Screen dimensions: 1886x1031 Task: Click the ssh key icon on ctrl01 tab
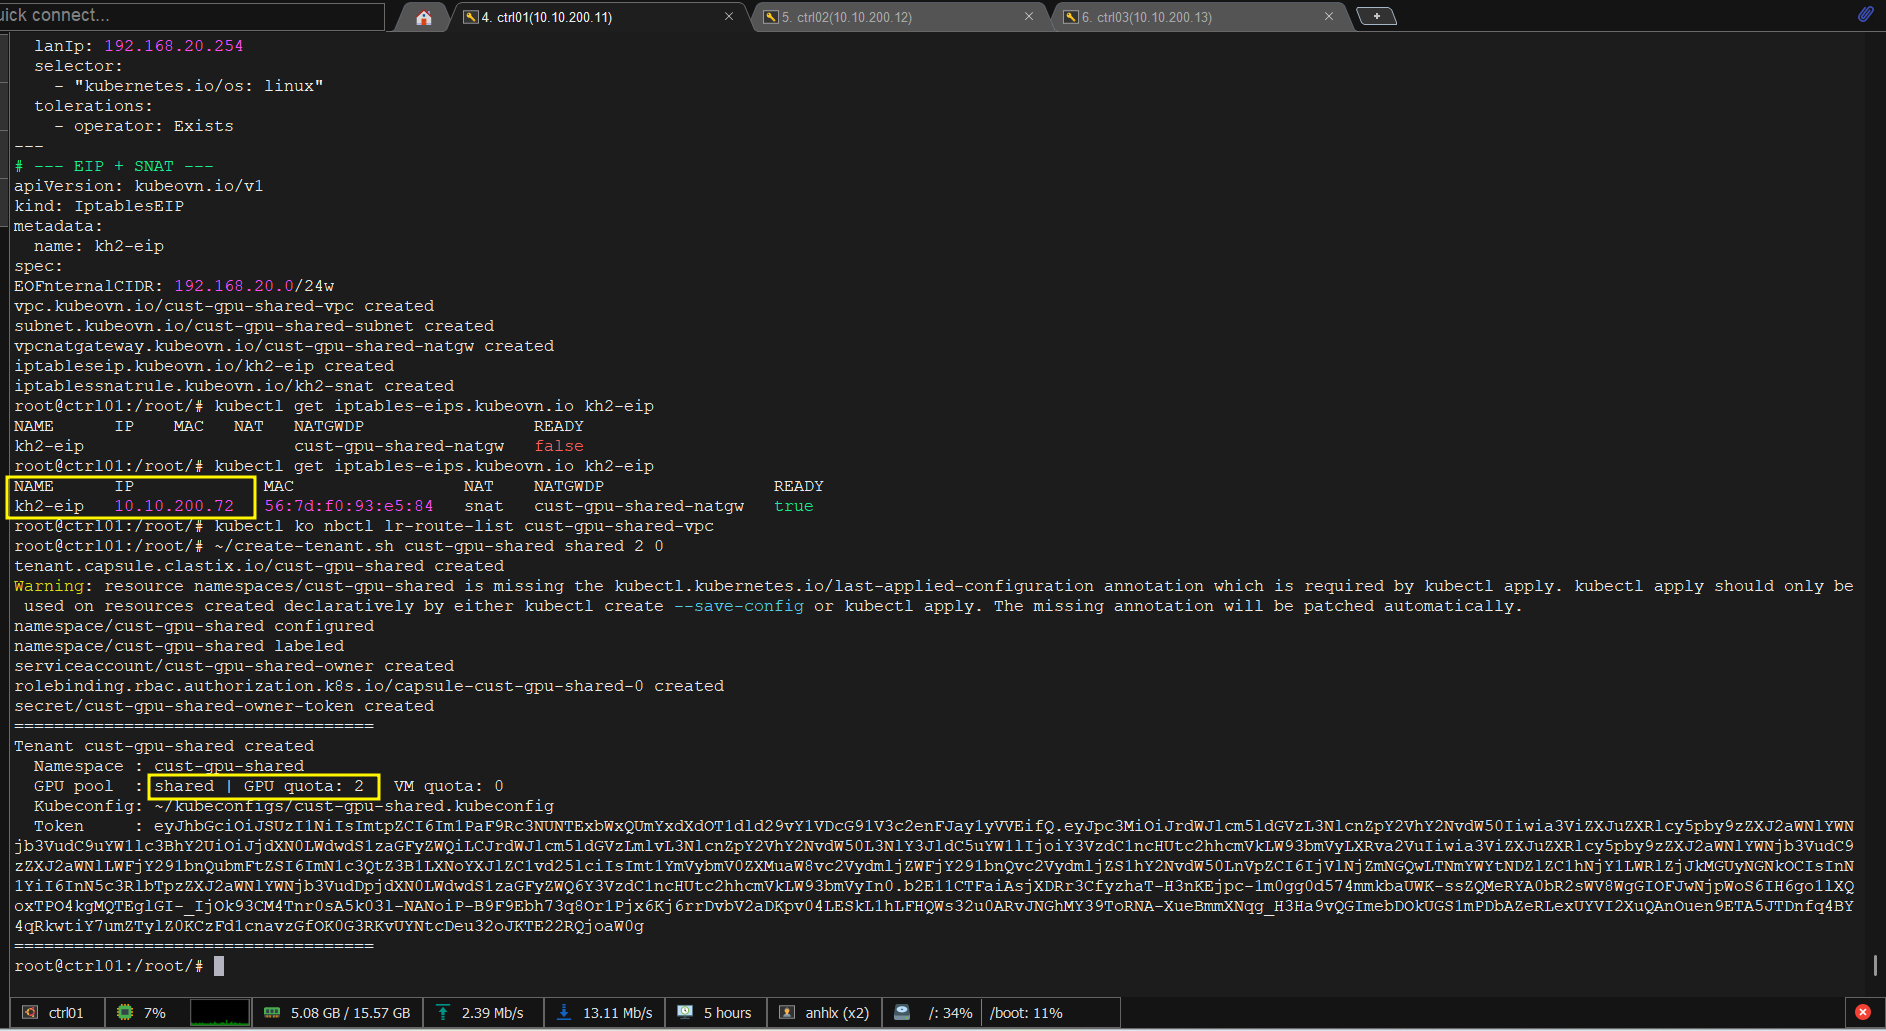[471, 17]
